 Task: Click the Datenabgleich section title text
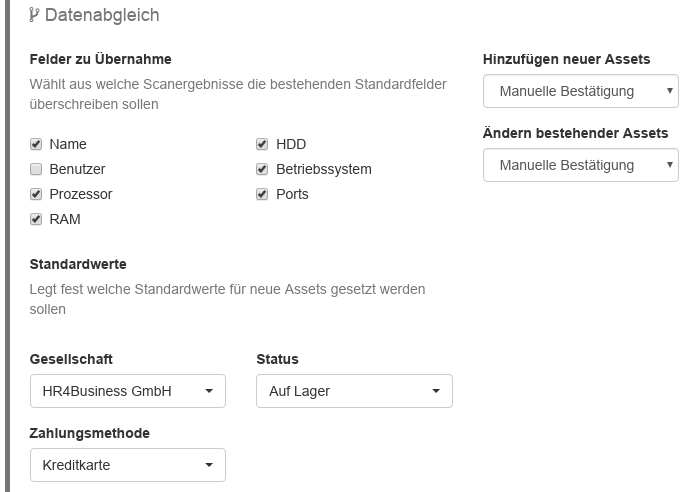click(101, 16)
